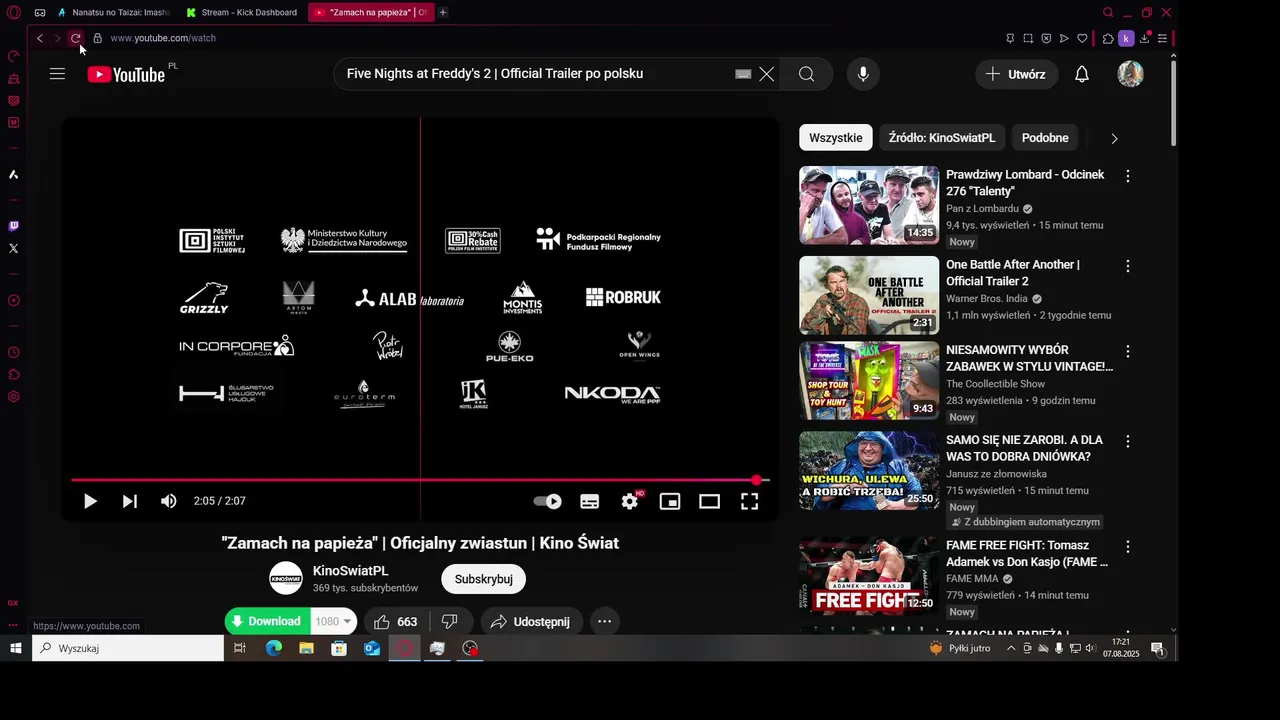Mute the video volume
The width and height of the screenshot is (1280, 720).
tap(169, 501)
